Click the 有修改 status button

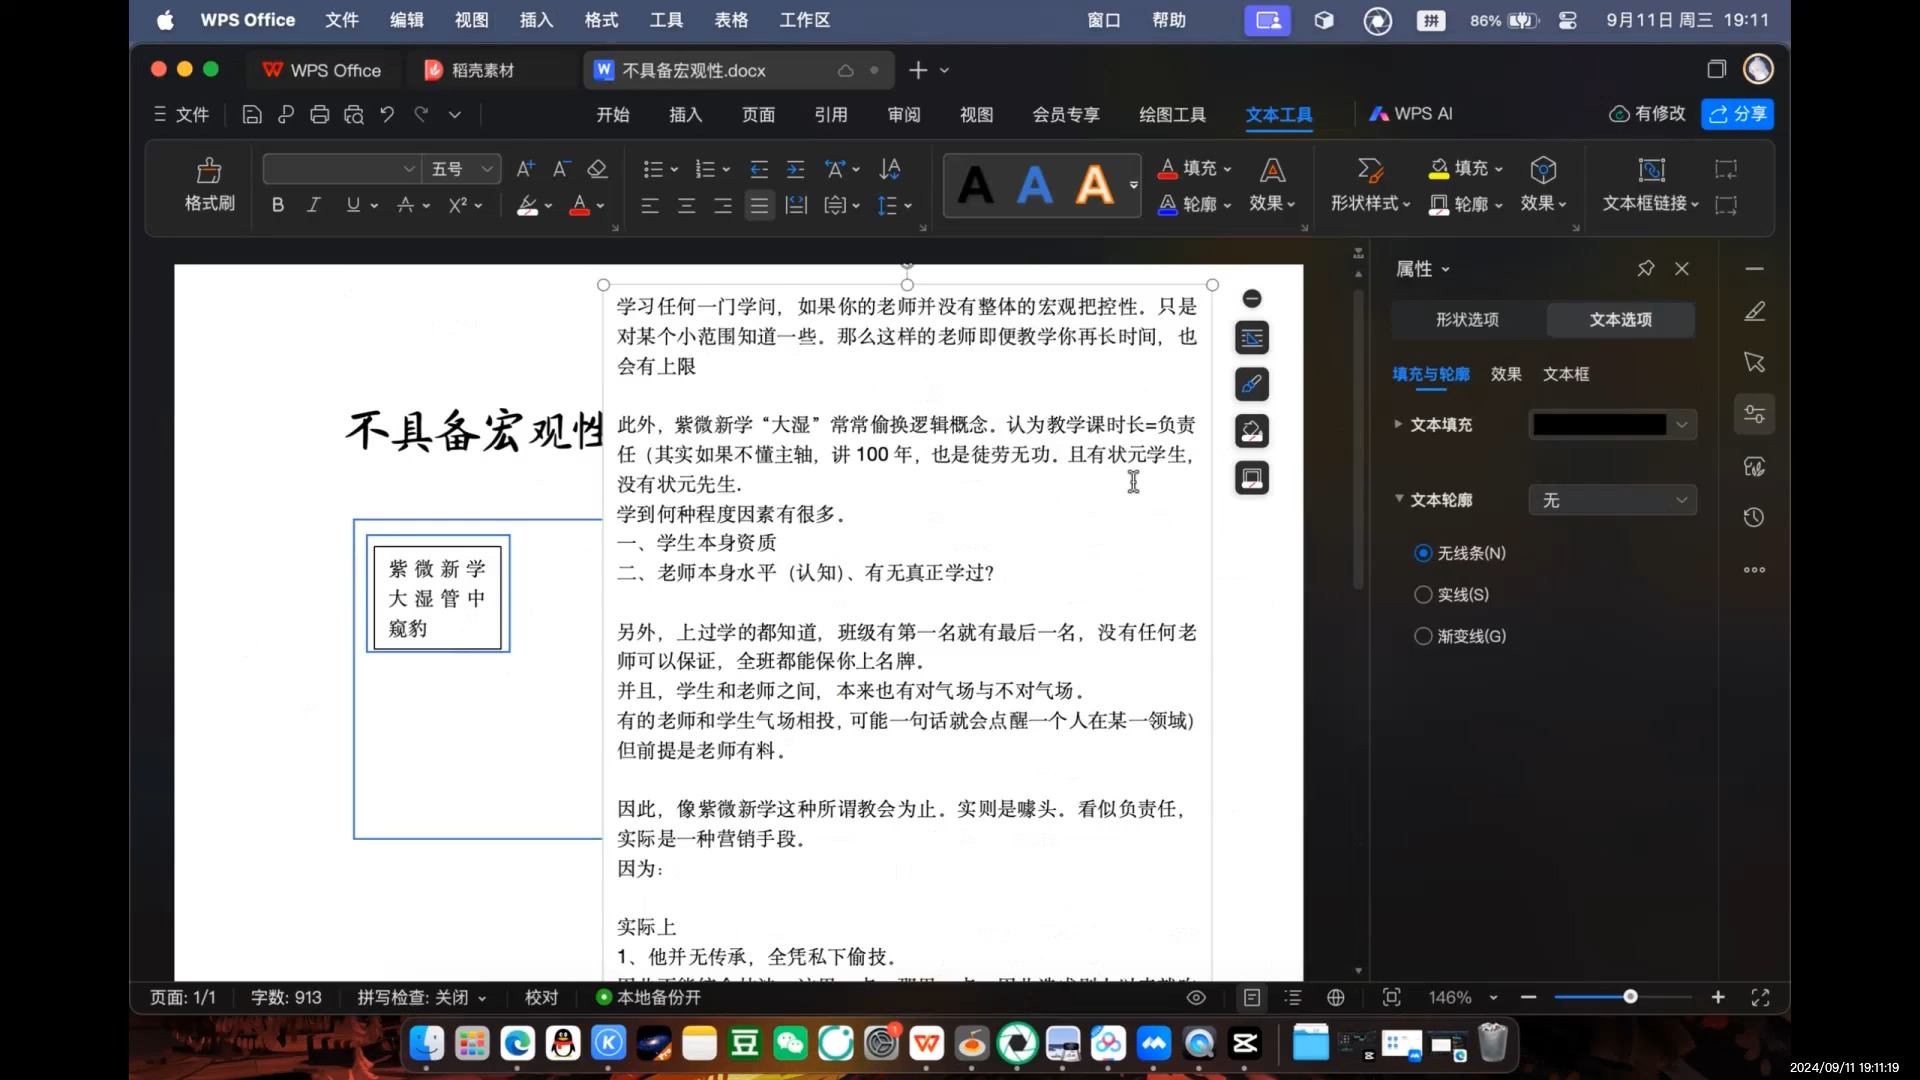click(1647, 114)
